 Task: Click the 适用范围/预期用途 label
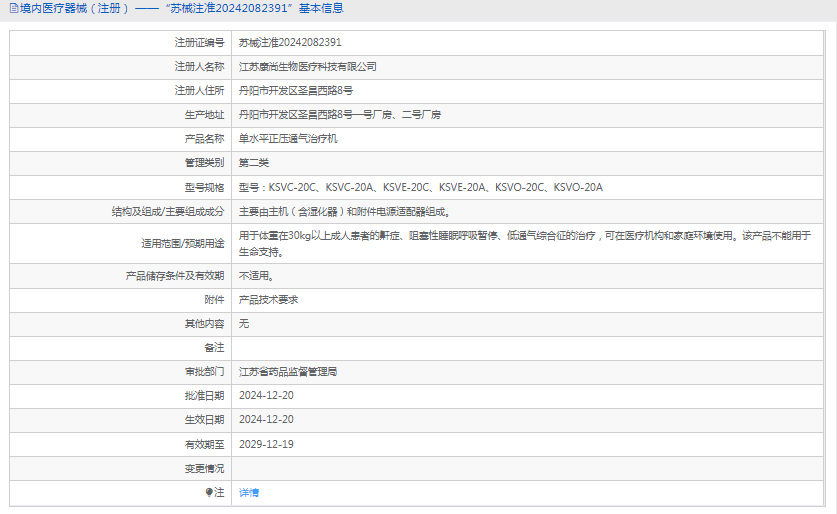tap(183, 244)
